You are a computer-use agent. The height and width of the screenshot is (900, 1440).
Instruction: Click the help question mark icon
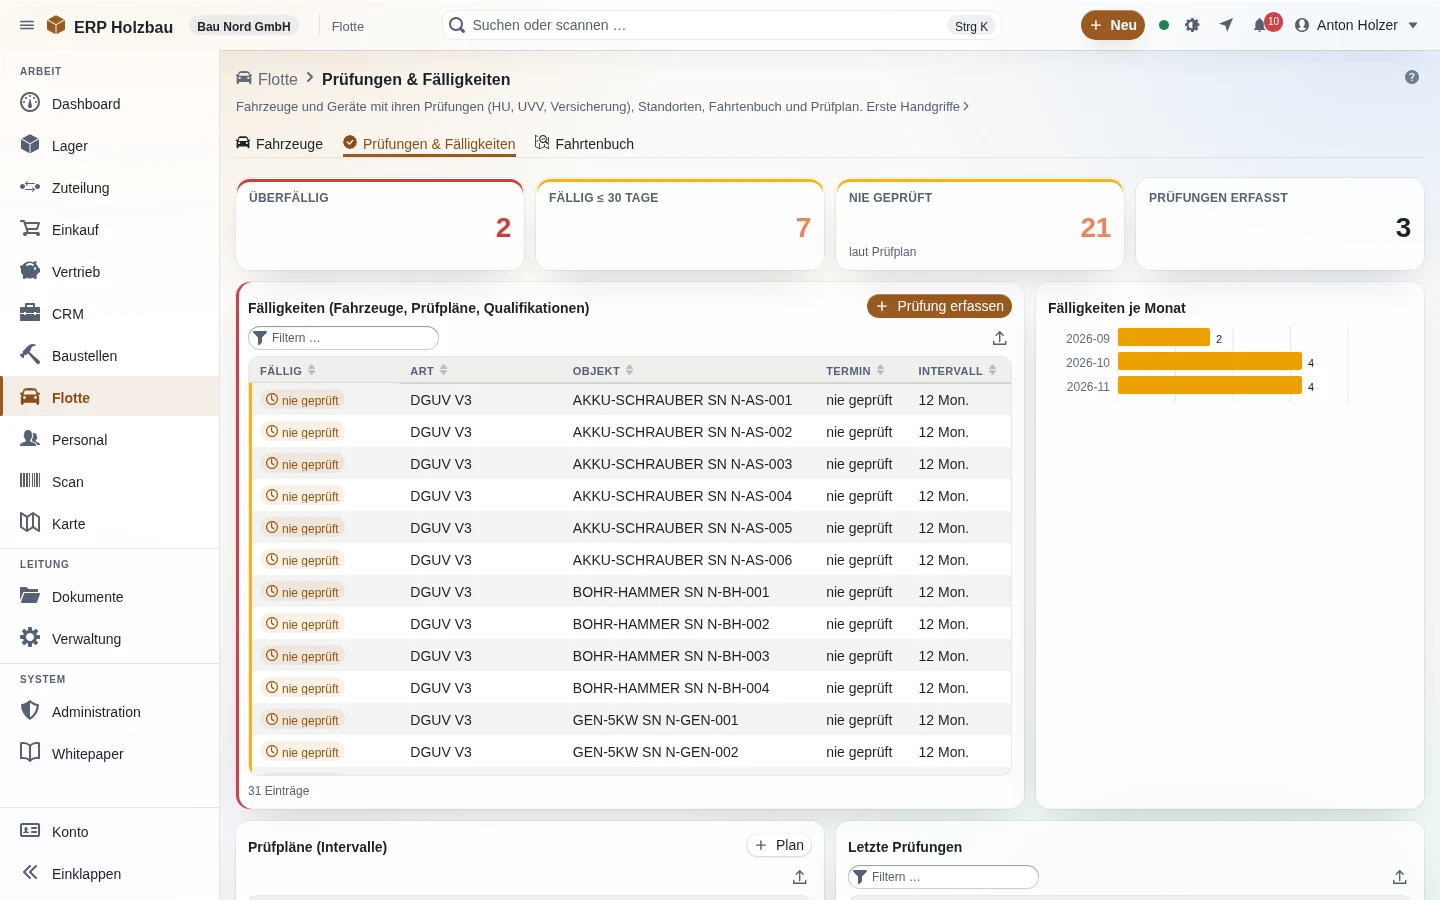[1412, 77]
